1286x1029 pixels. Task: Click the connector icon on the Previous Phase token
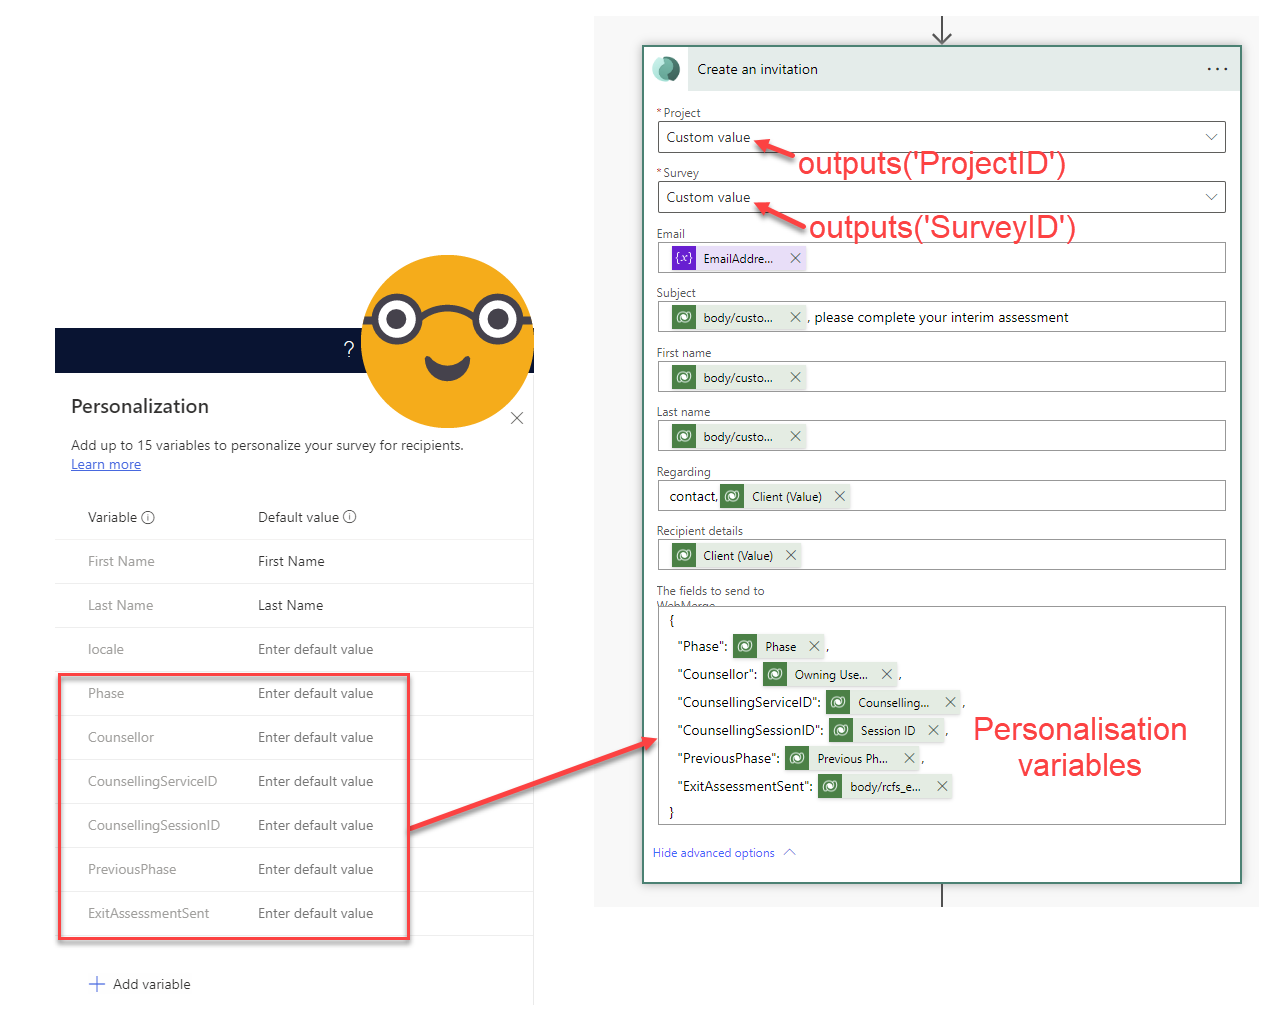[x=796, y=758]
